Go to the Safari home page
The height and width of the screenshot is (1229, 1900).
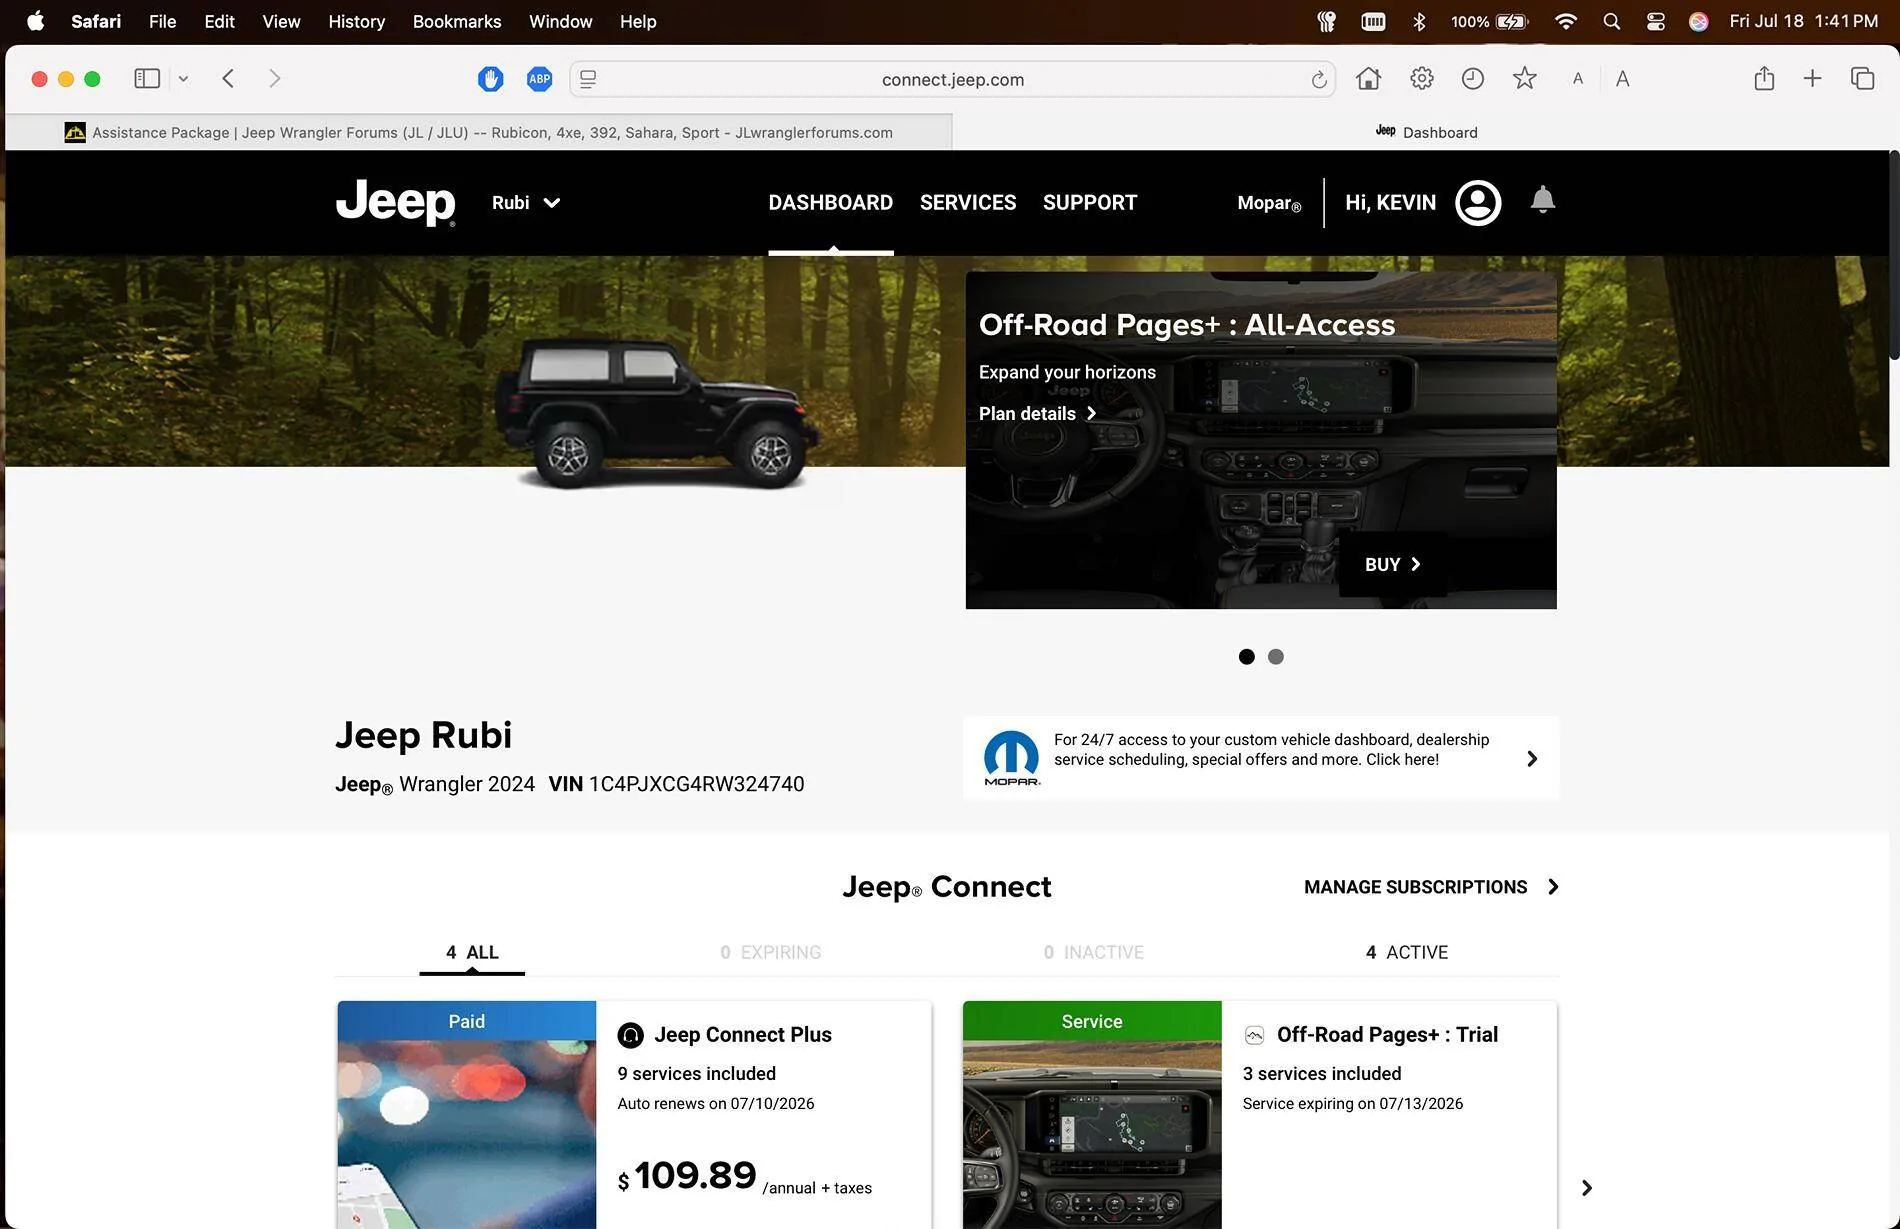pyautogui.click(x=1368, y=79)
